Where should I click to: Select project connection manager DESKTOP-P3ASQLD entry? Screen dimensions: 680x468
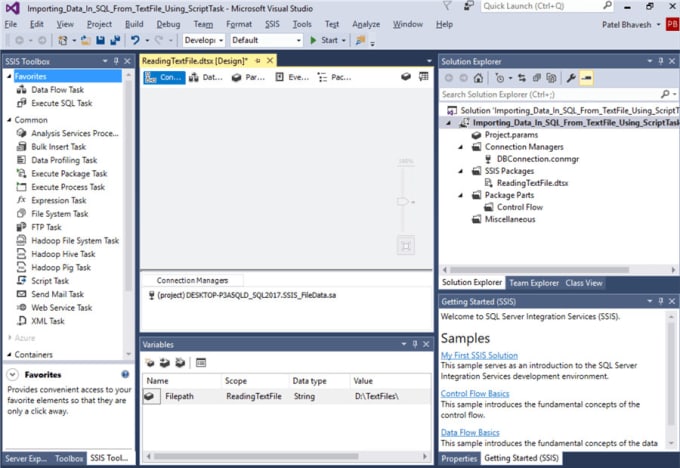242,295
